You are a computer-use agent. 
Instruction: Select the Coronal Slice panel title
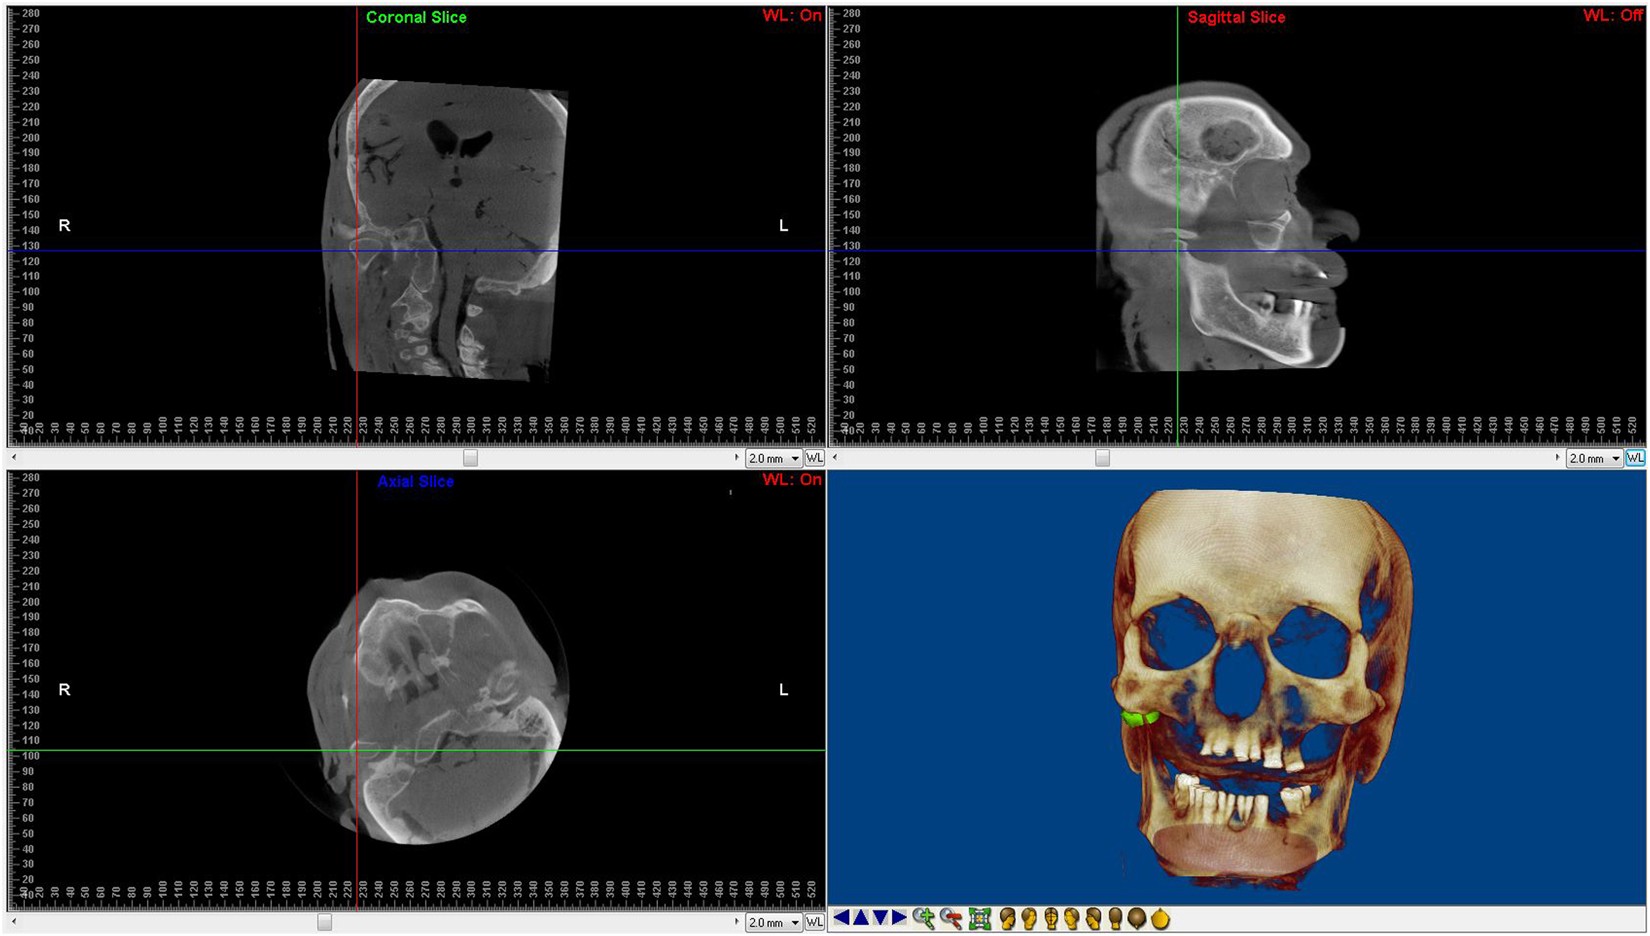[416, 17]
